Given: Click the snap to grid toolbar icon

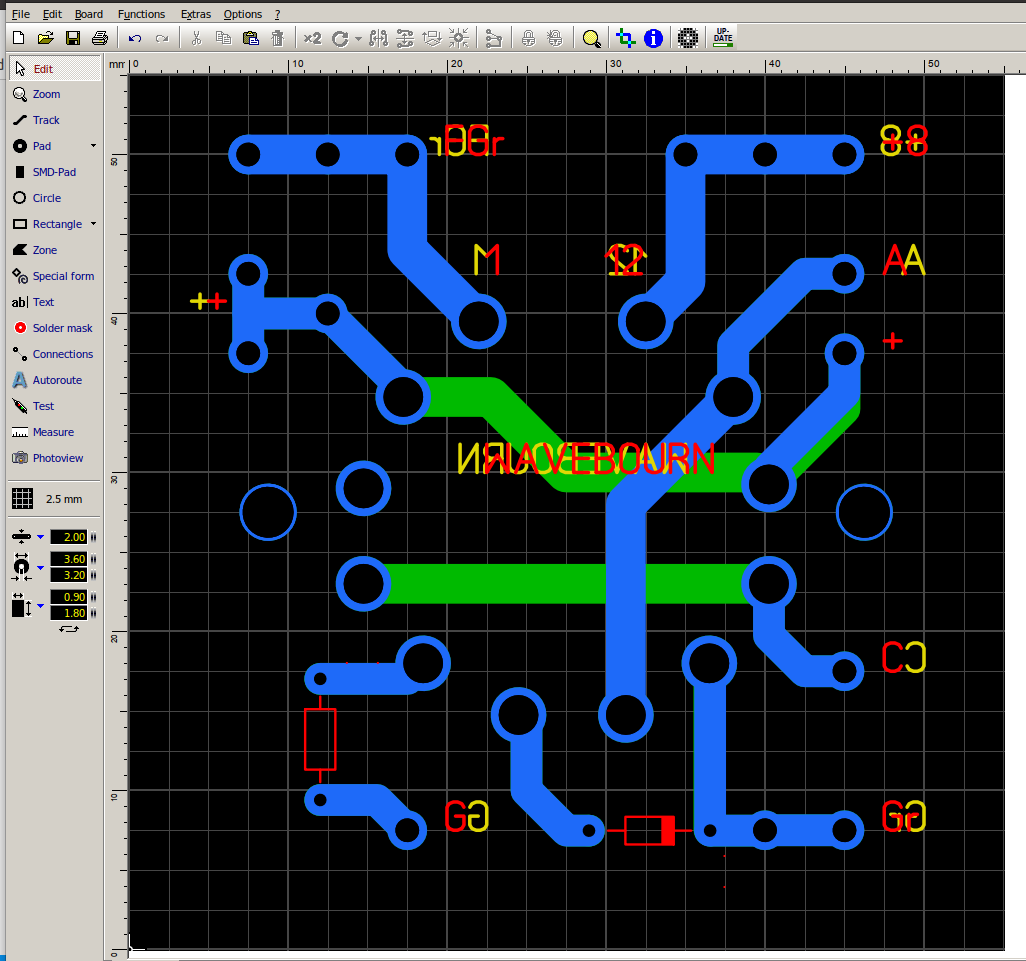Looking at the screenshot, I should pyautogui.click(x=459, y=39).
